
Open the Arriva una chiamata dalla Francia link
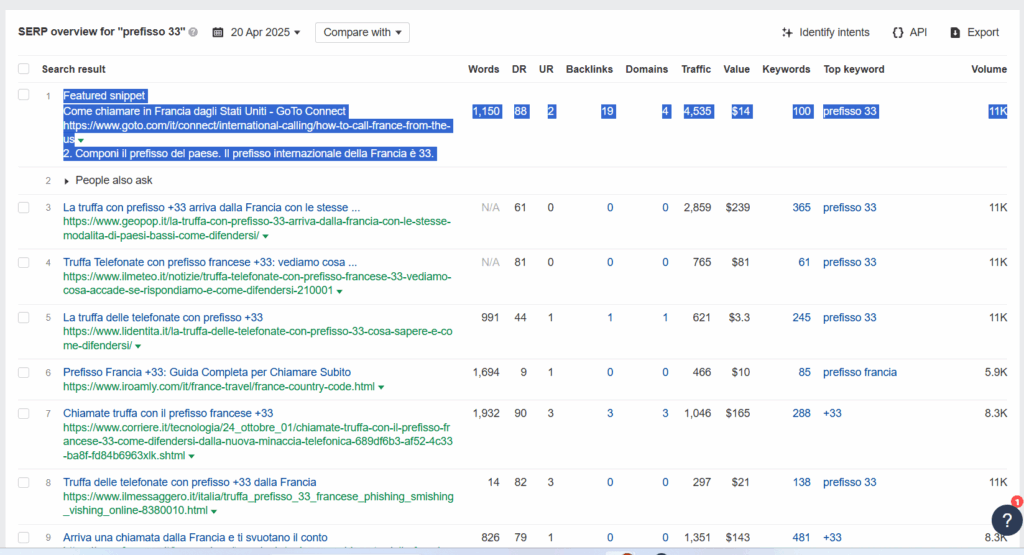tap(195, 537)
